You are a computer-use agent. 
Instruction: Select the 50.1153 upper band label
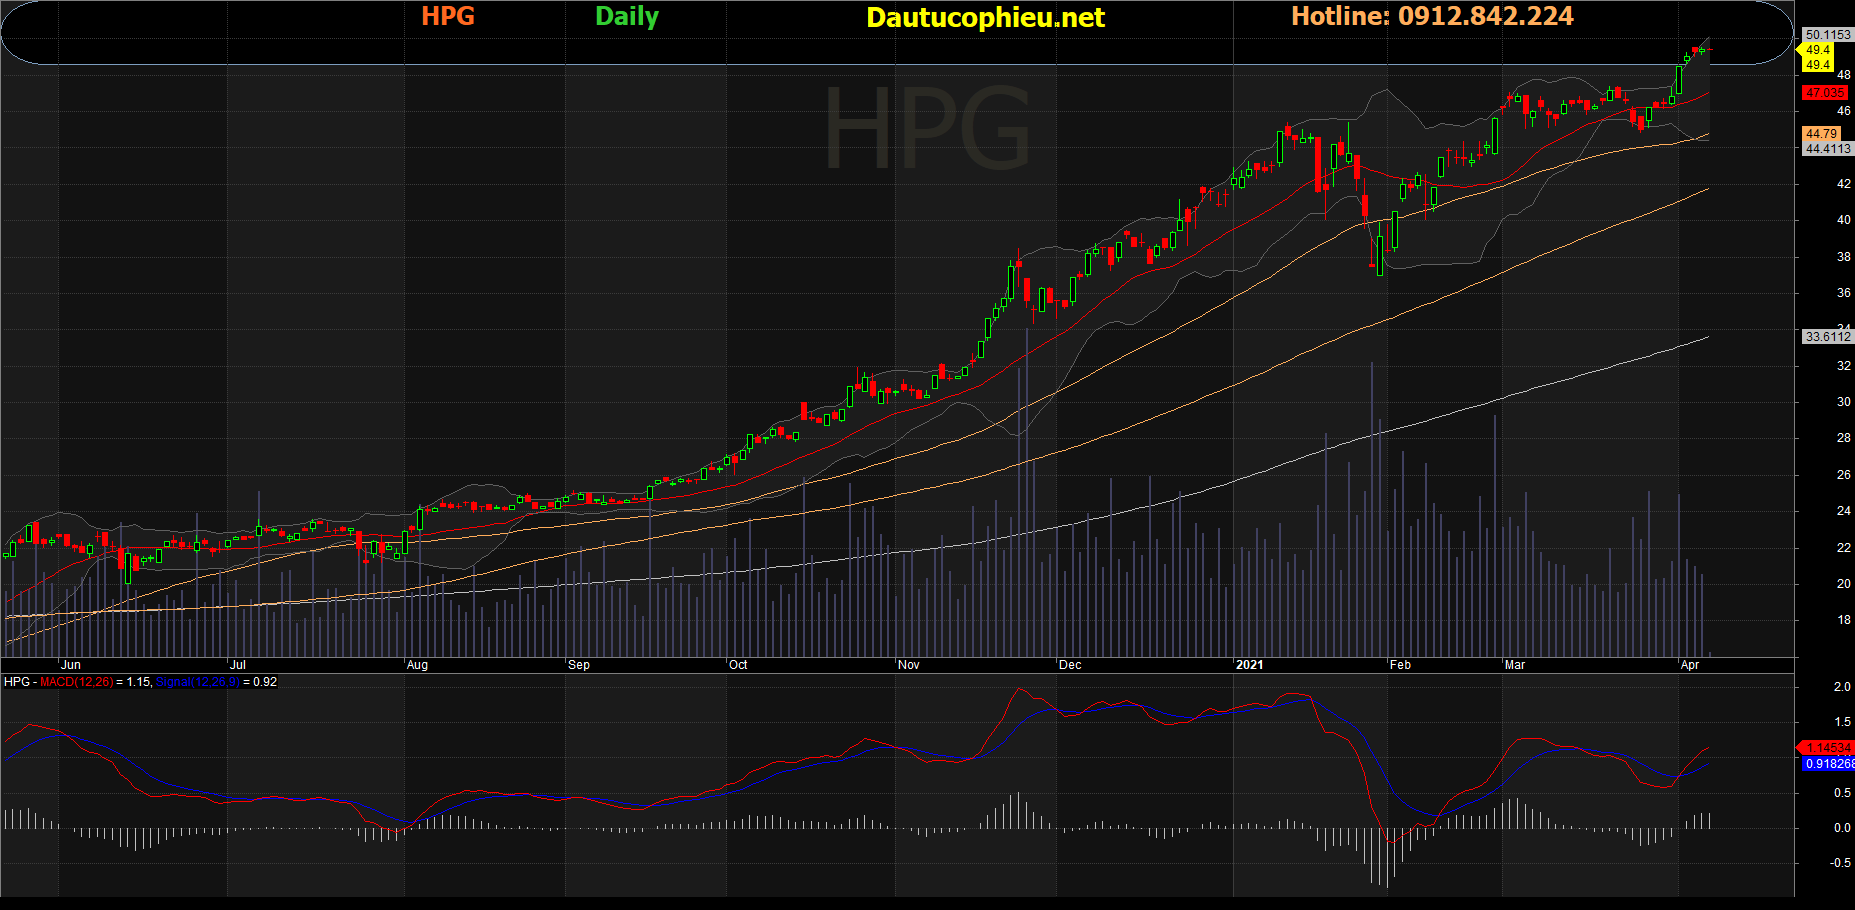point(1827,35)
